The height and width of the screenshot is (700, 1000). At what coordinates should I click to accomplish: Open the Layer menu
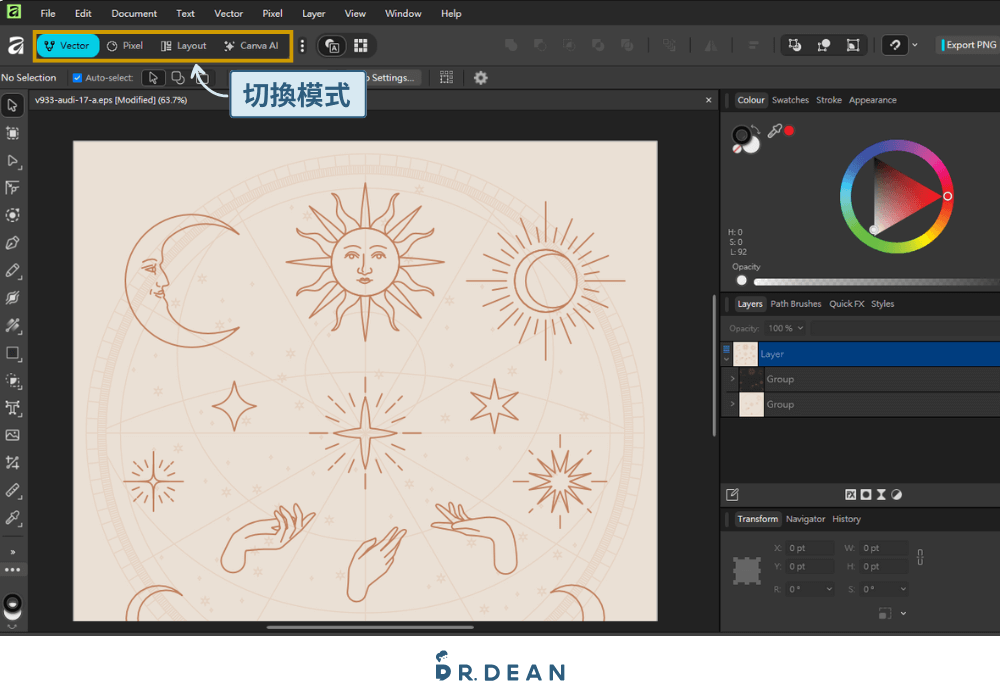[313, 13]
